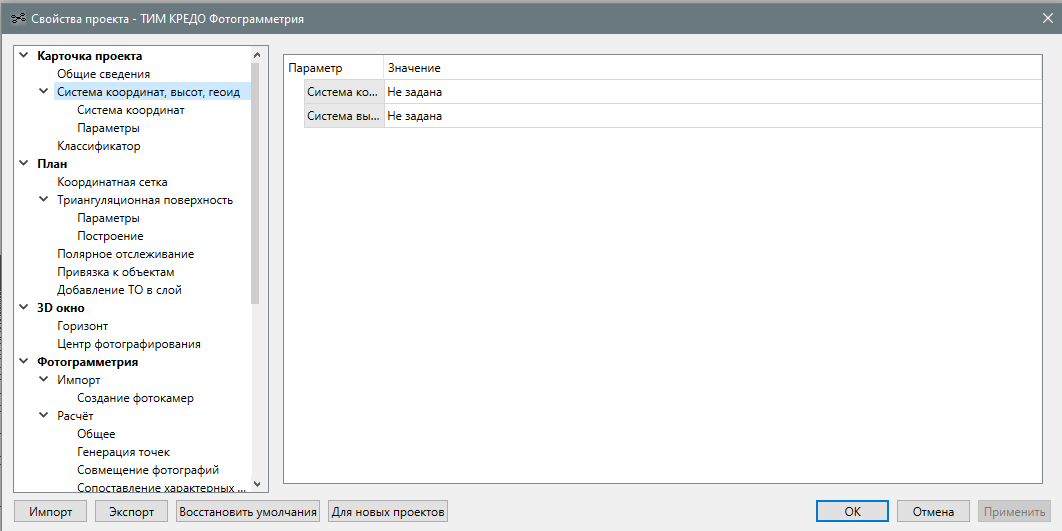Click the Экспорт button
This screenshot has height=531, width=1062.
[x=131, y=511]
